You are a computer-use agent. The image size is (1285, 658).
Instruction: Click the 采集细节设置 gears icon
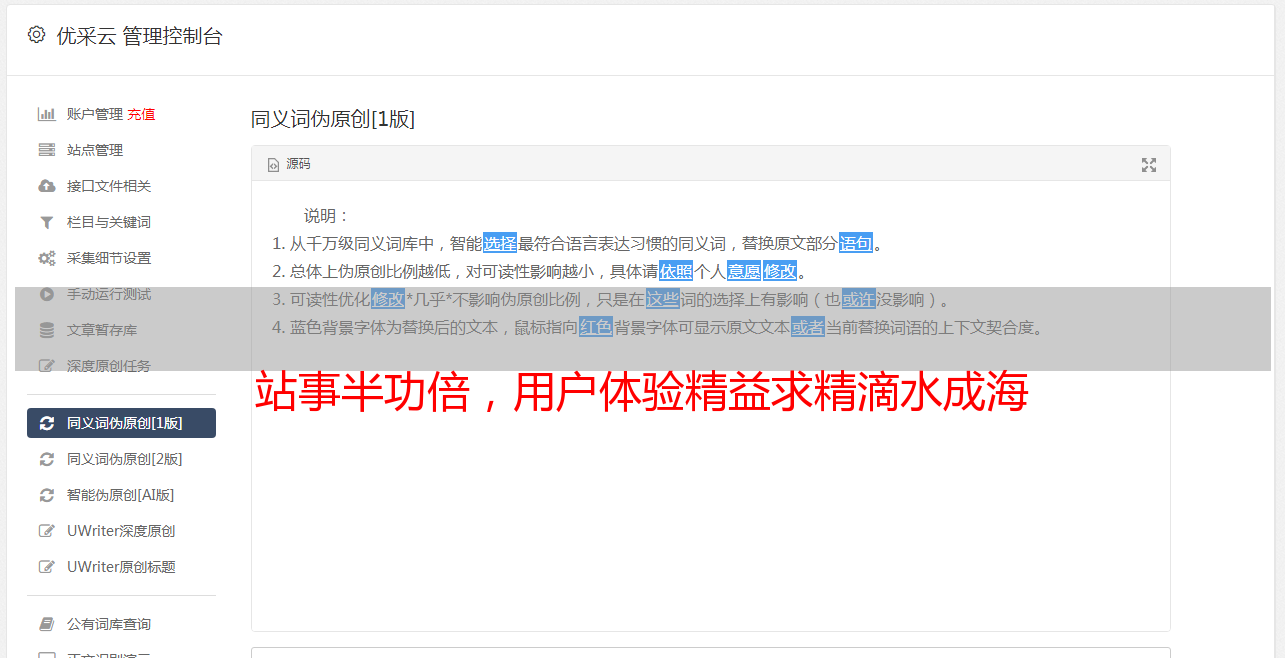pyautogui.click(x=46, y=258)
